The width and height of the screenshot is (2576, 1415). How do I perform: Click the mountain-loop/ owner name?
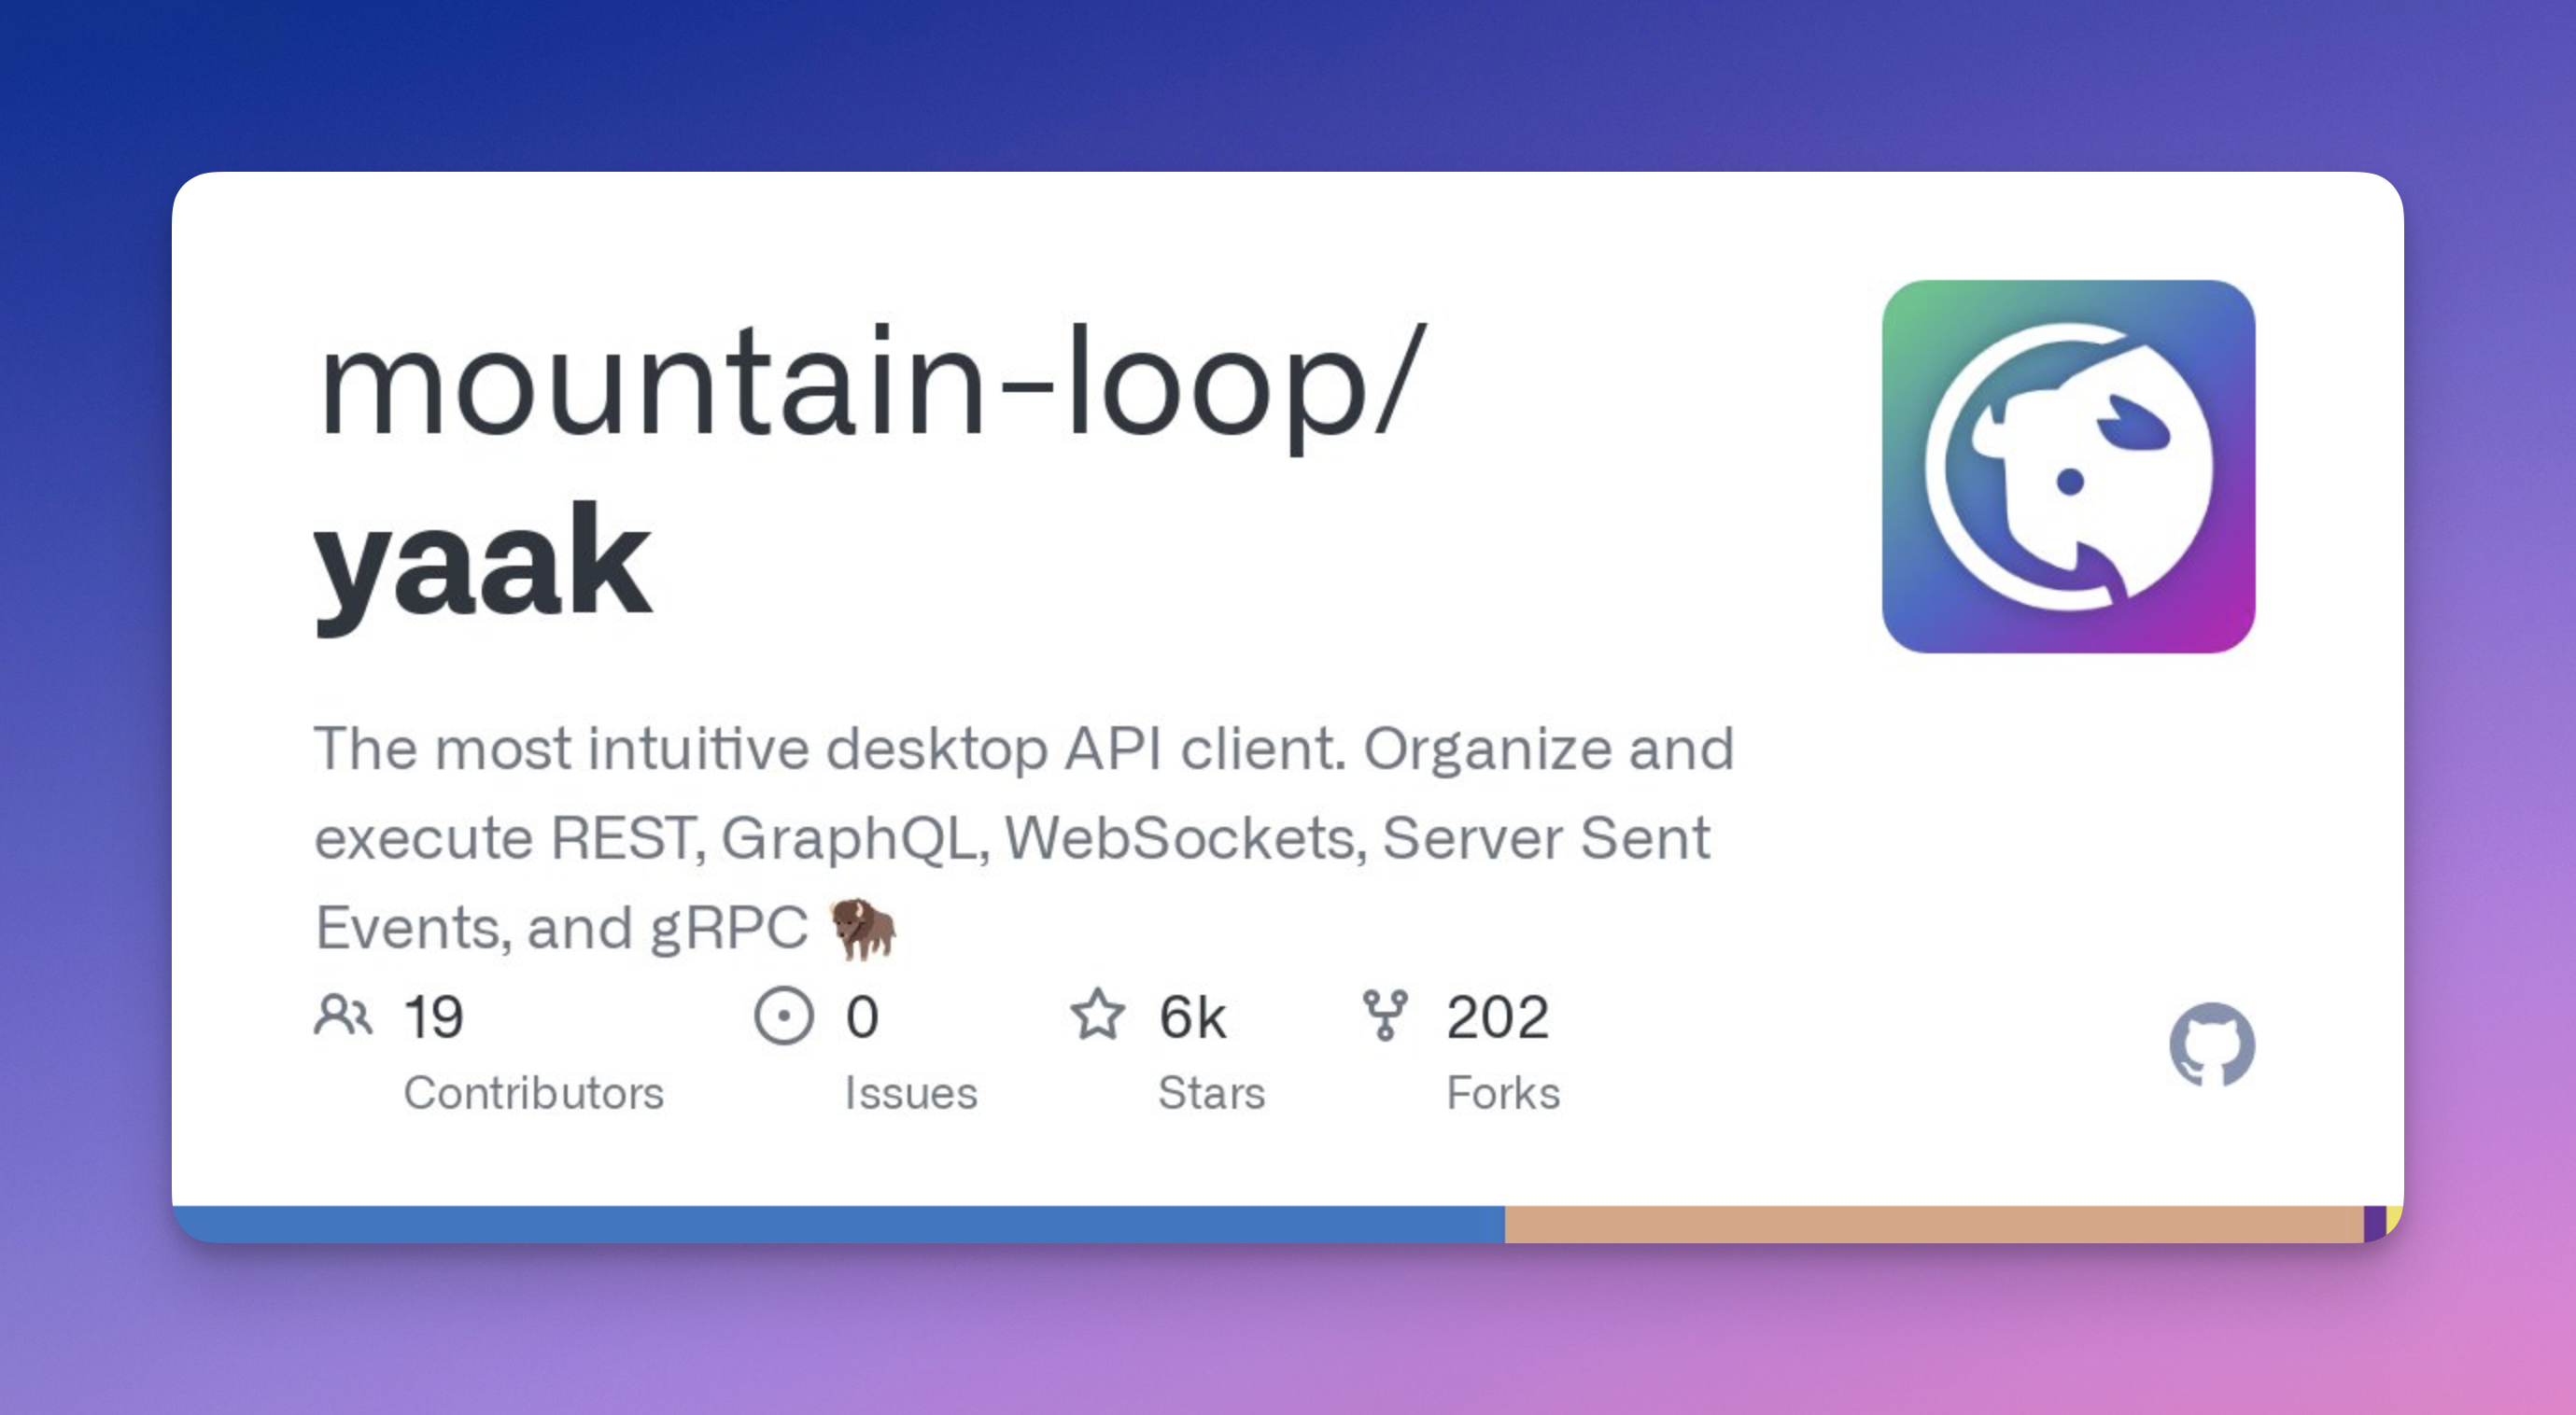tap(870, 385)
